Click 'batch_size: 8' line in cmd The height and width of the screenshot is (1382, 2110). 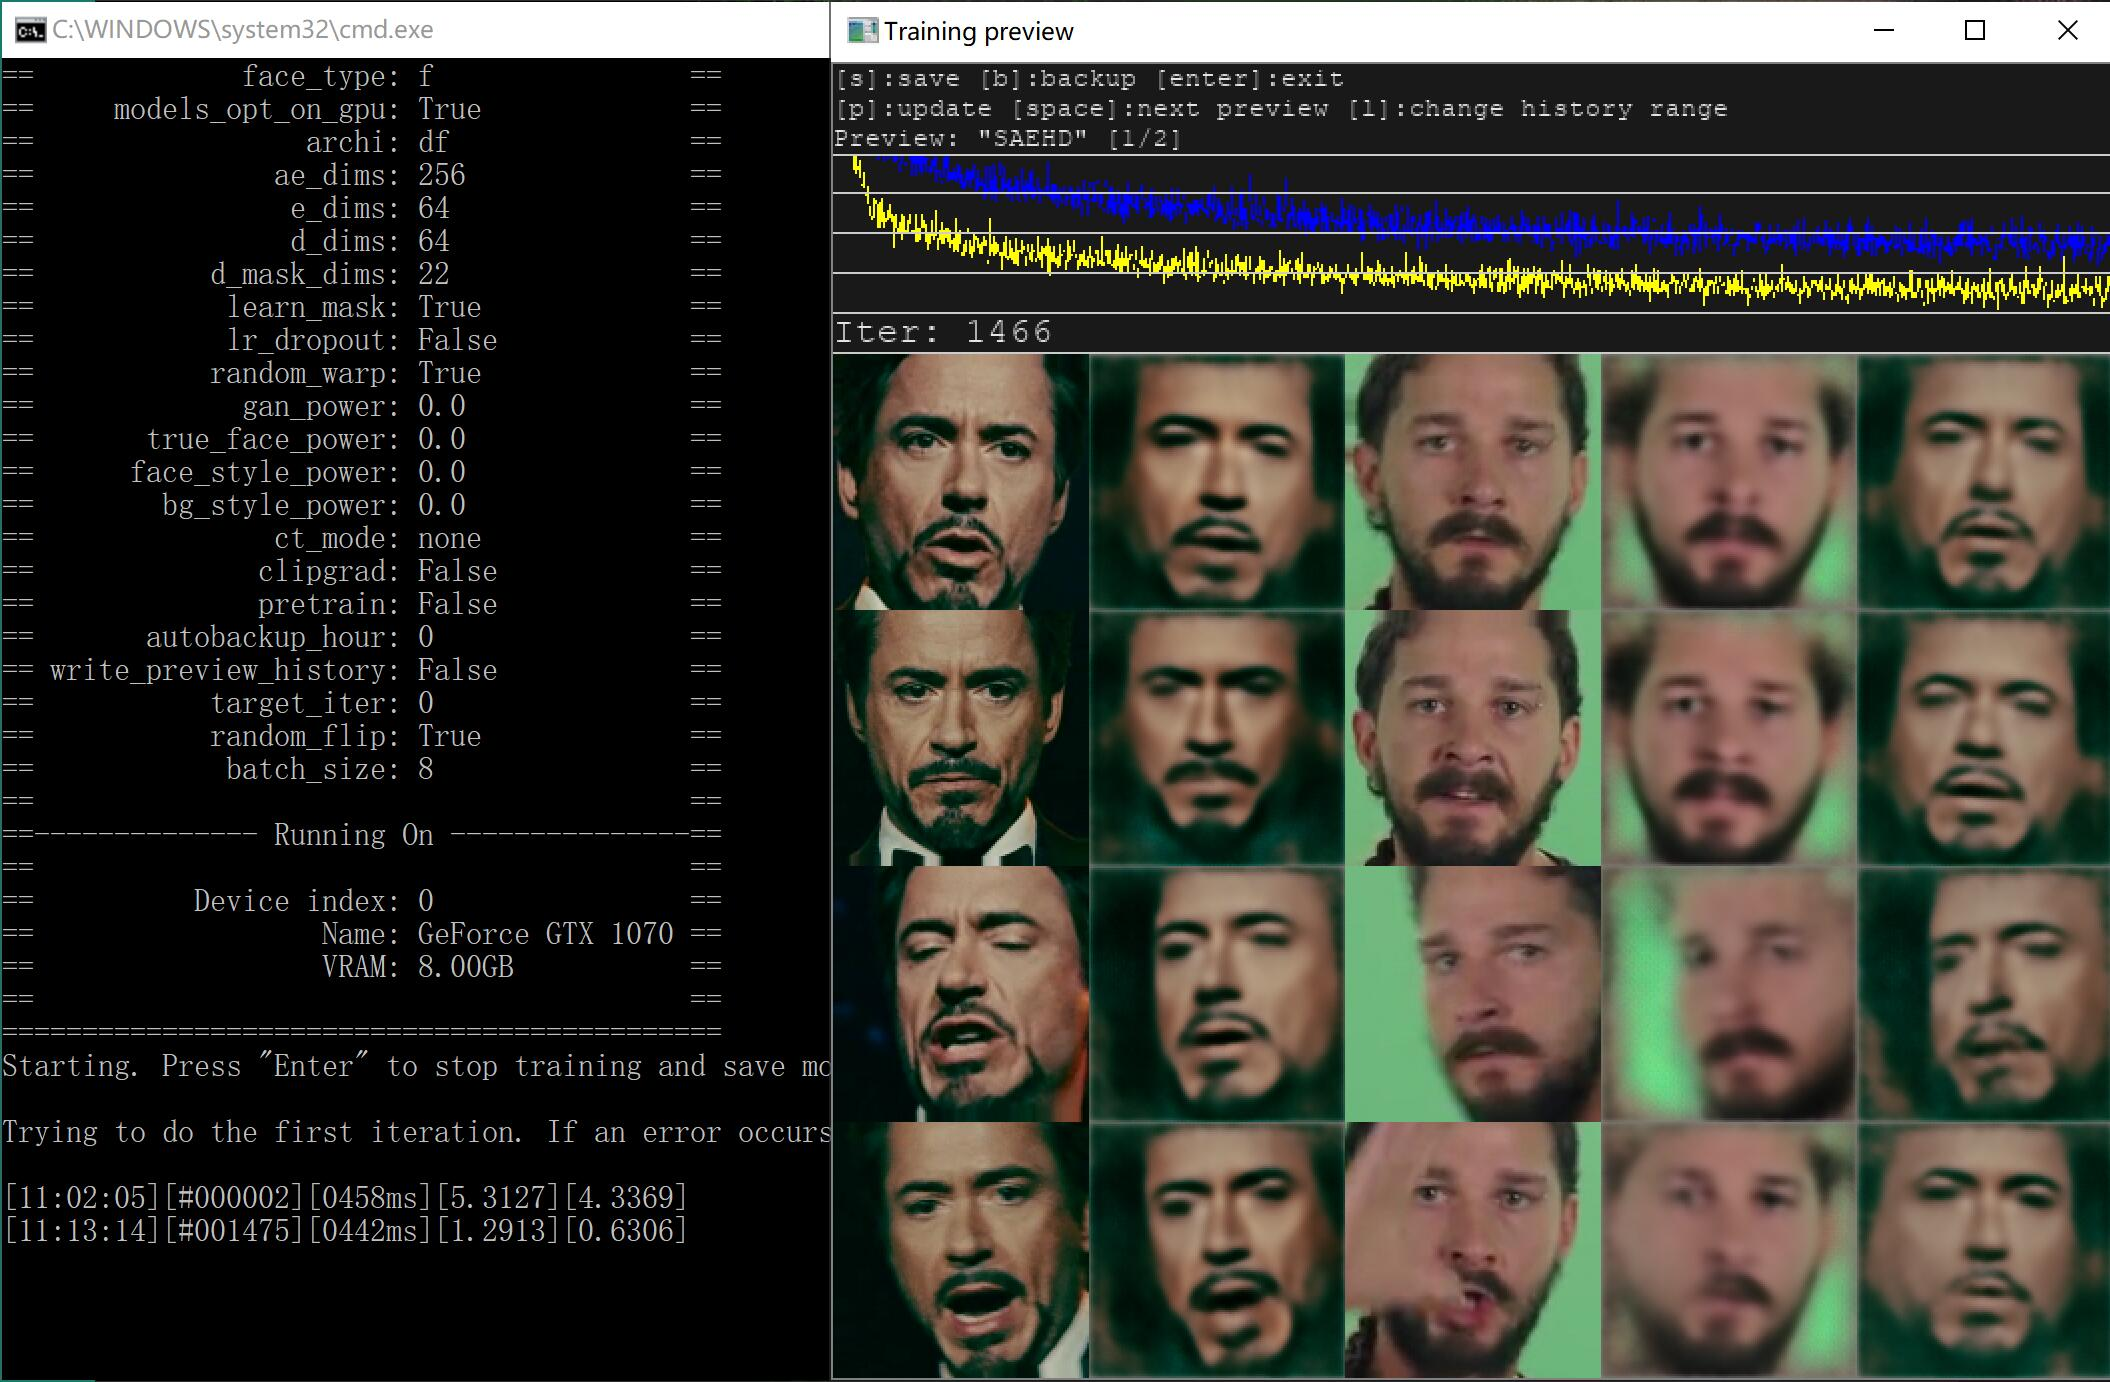(330, 769)
